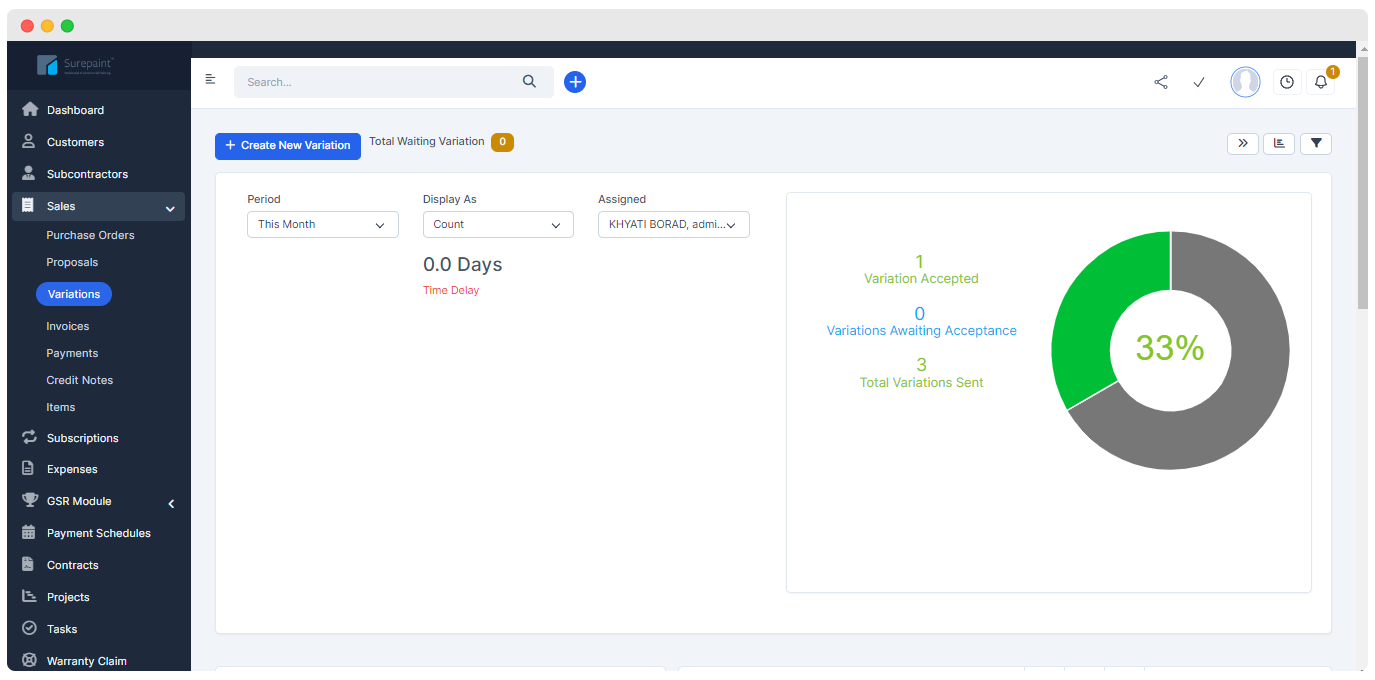Click Create New Variation button
The height and width of the screenshot is (680, 1375).
click(288, 146)
